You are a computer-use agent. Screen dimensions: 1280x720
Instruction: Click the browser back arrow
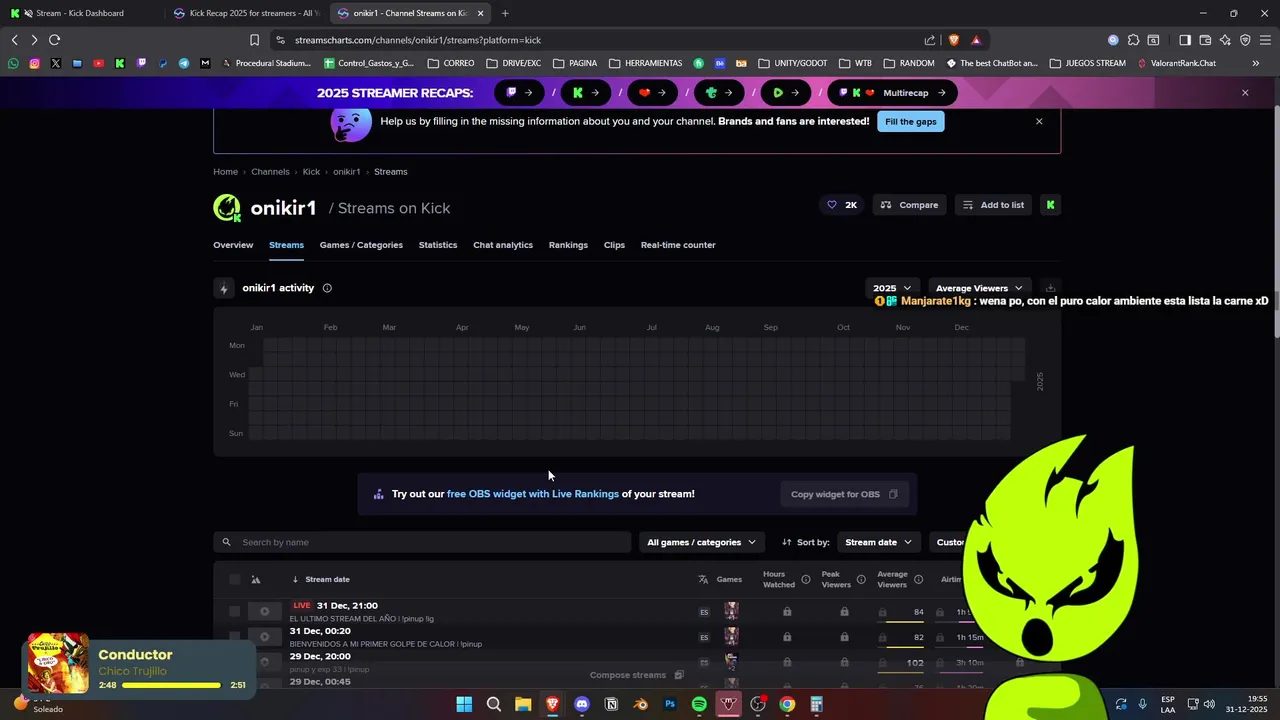(x=14, y=40)
